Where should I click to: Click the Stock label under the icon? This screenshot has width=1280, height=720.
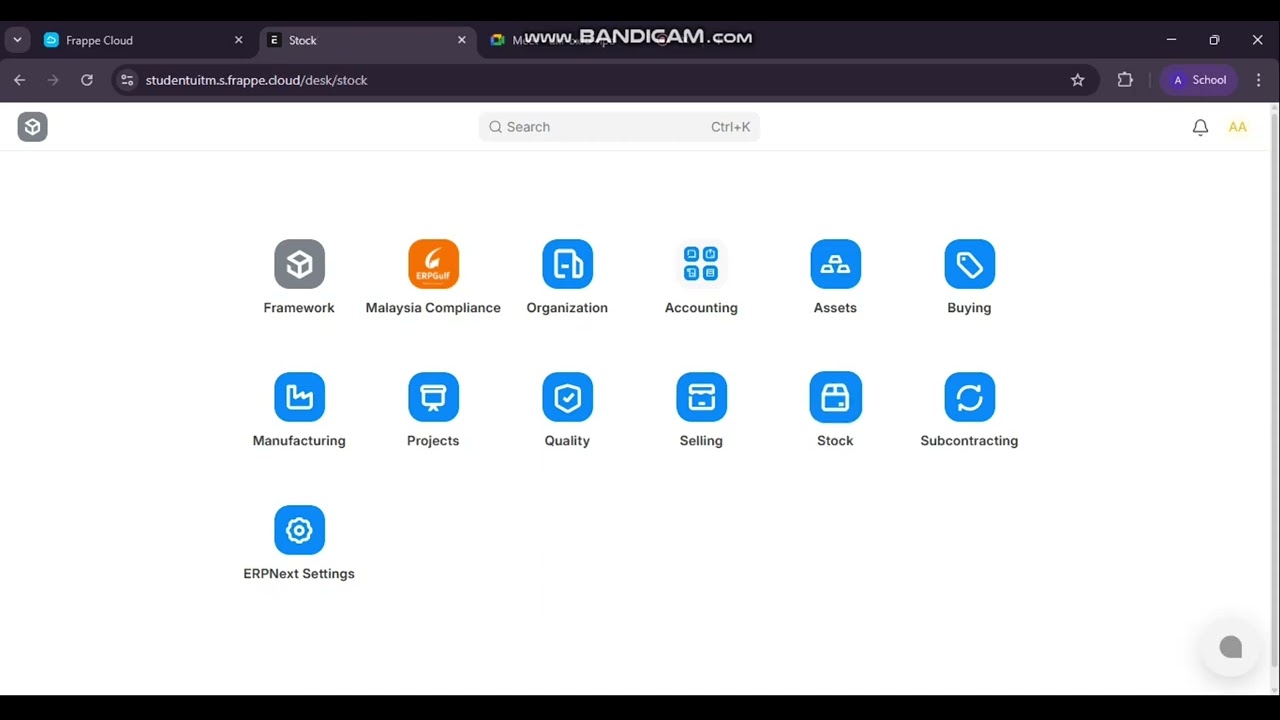[x=835, y=441]
